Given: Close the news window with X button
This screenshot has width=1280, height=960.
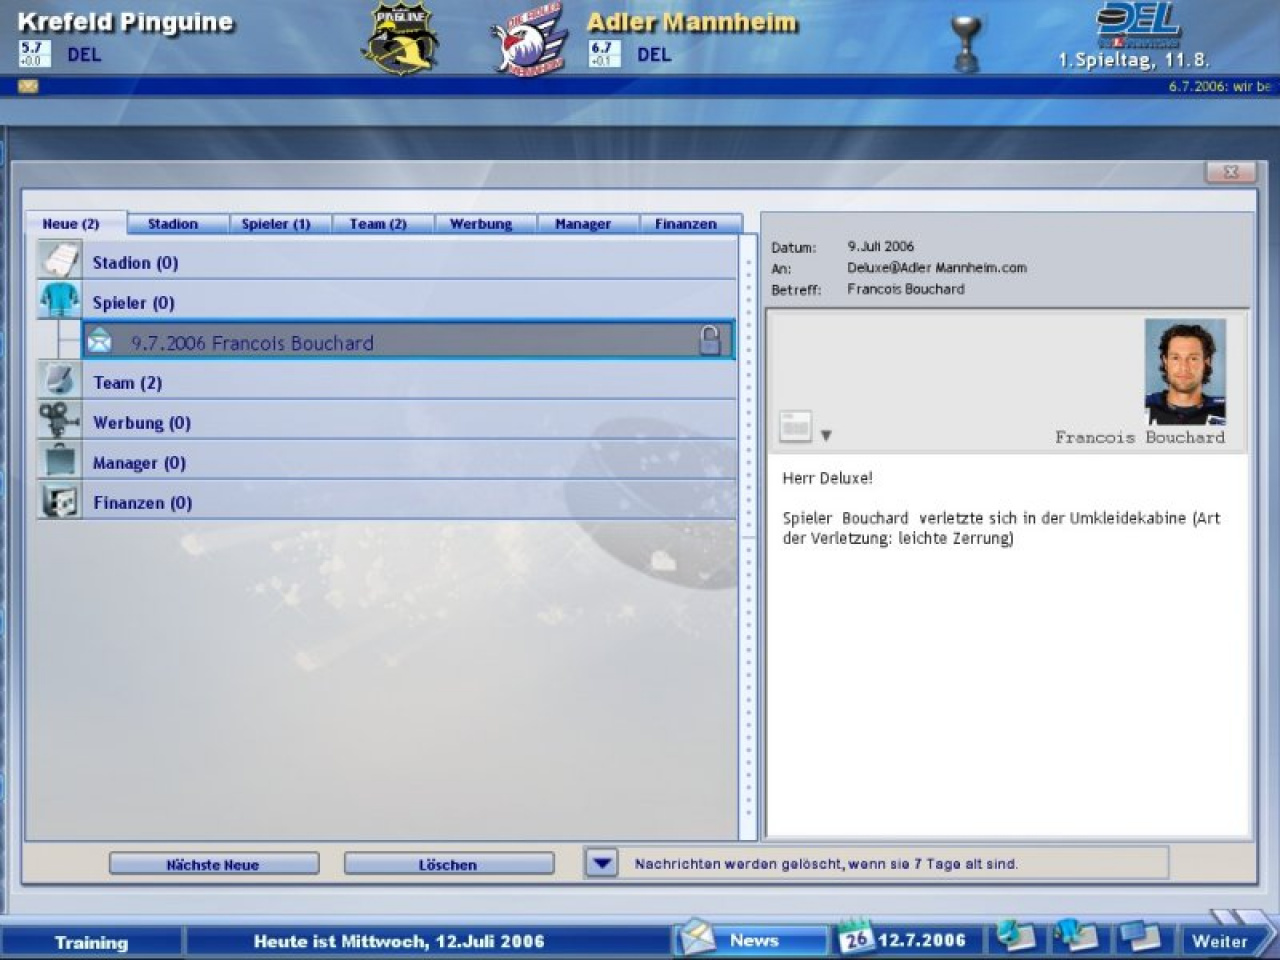Looking at the screenshot, I should coord(1231,172).
